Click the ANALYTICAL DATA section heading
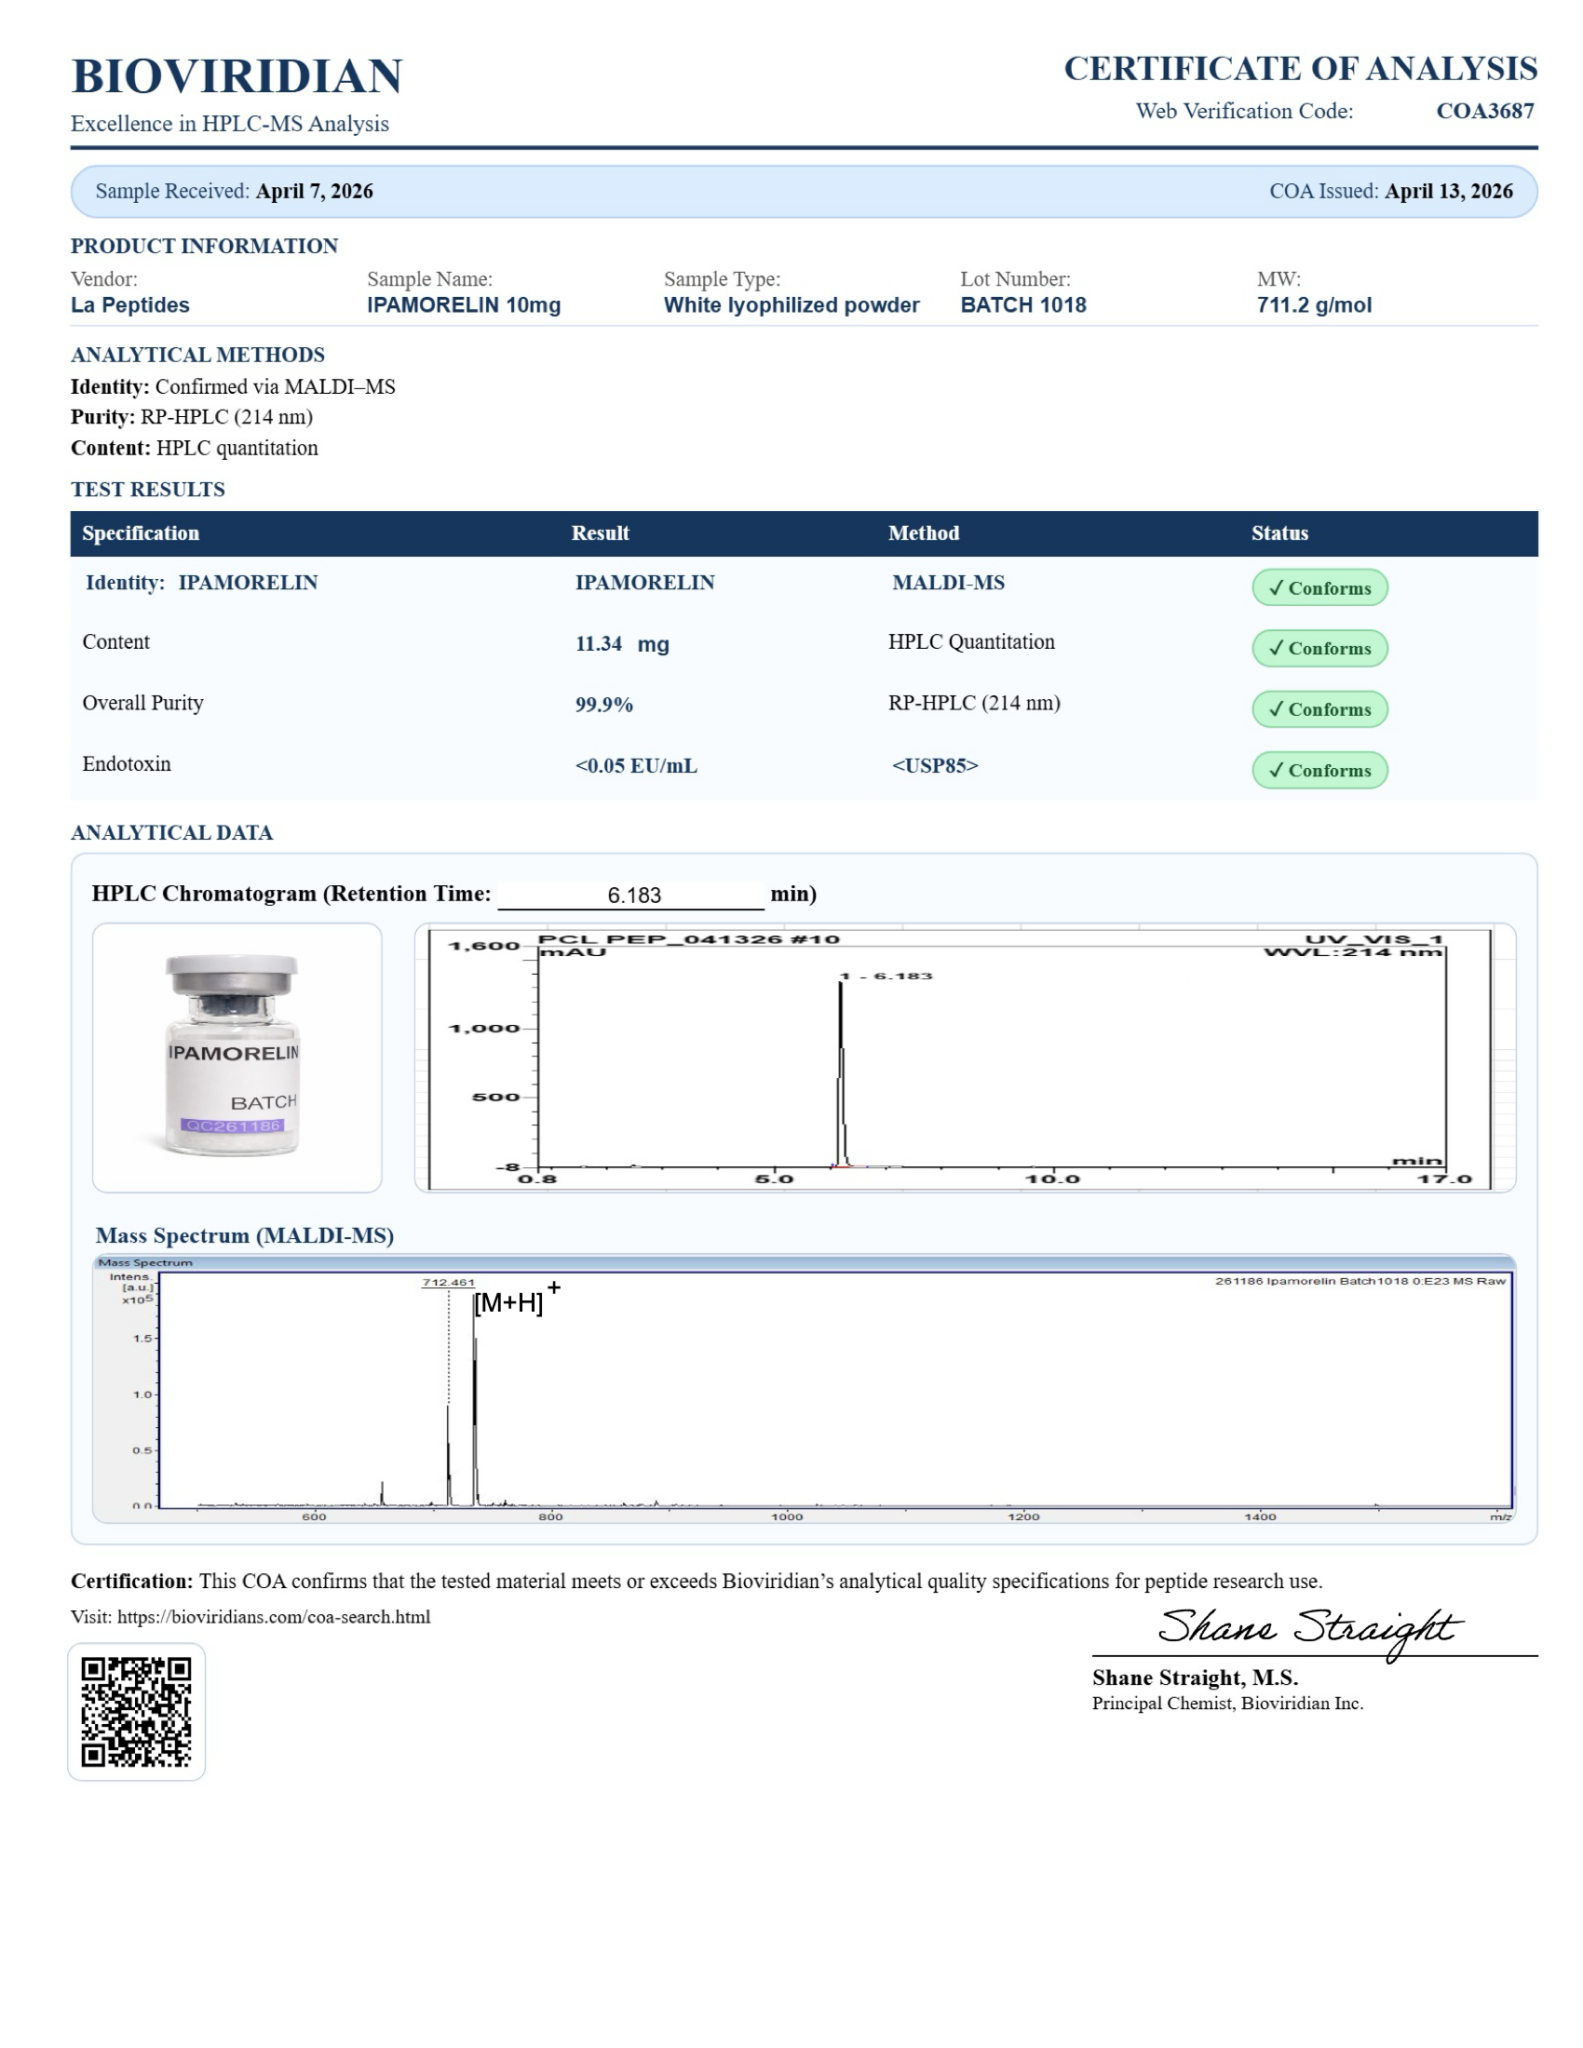Image resolution: width=1583 pixels, height=2048 pixels. point(172,833)
